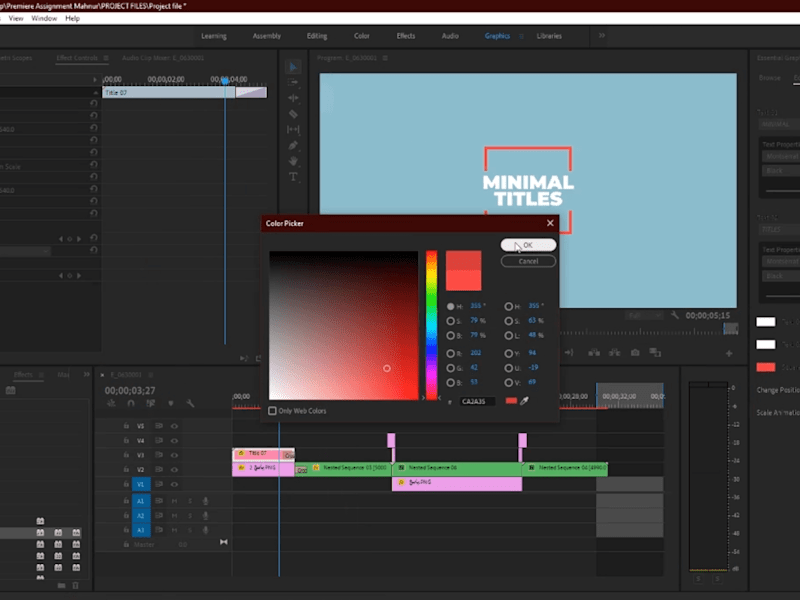Image resolution: width=800 pixels, height=600 pixels.
Task: Open Timeline Display Settings wrench
Action: [190, 403]
